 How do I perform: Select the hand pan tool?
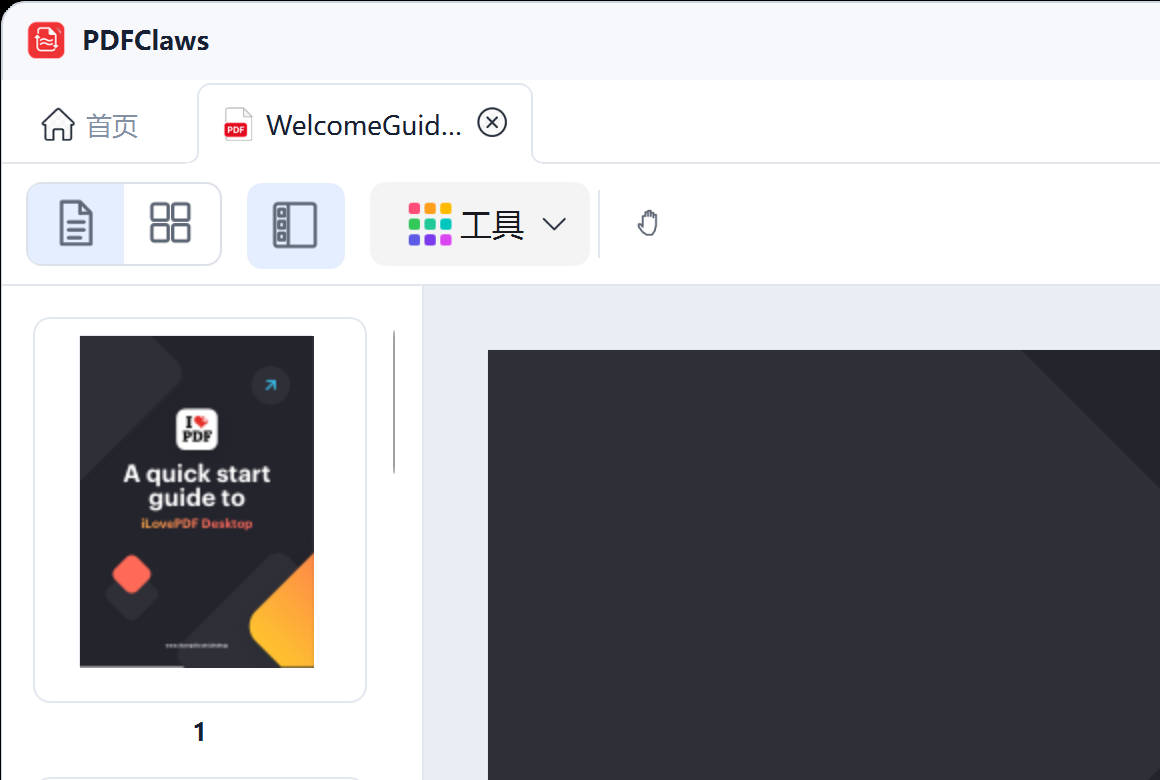[647, 223]
